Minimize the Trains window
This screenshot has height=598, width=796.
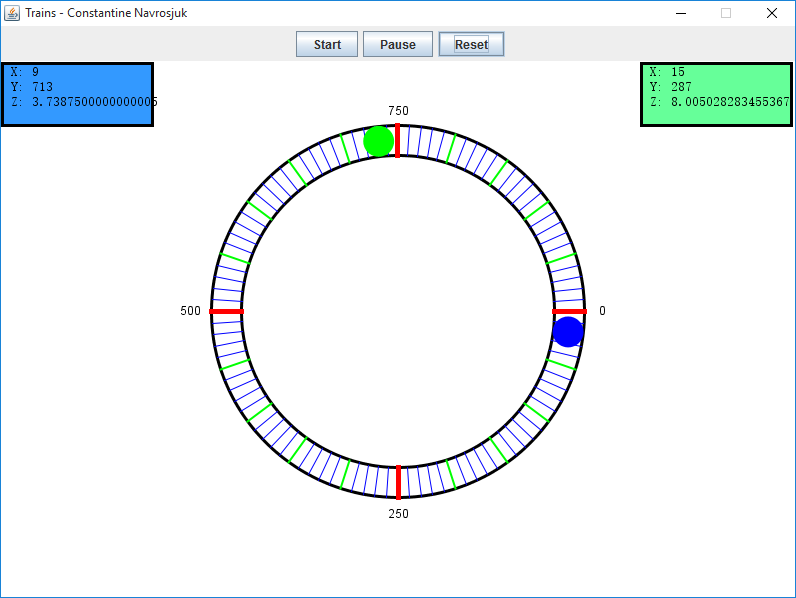coord(680,13)
